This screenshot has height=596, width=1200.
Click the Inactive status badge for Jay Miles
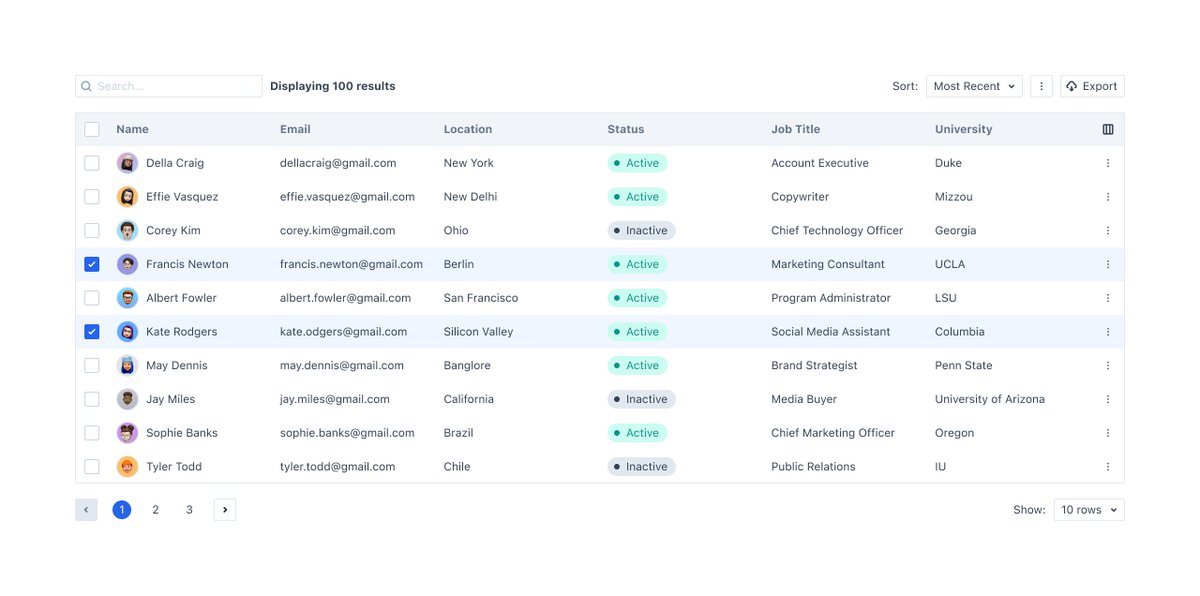click(641, 399)
